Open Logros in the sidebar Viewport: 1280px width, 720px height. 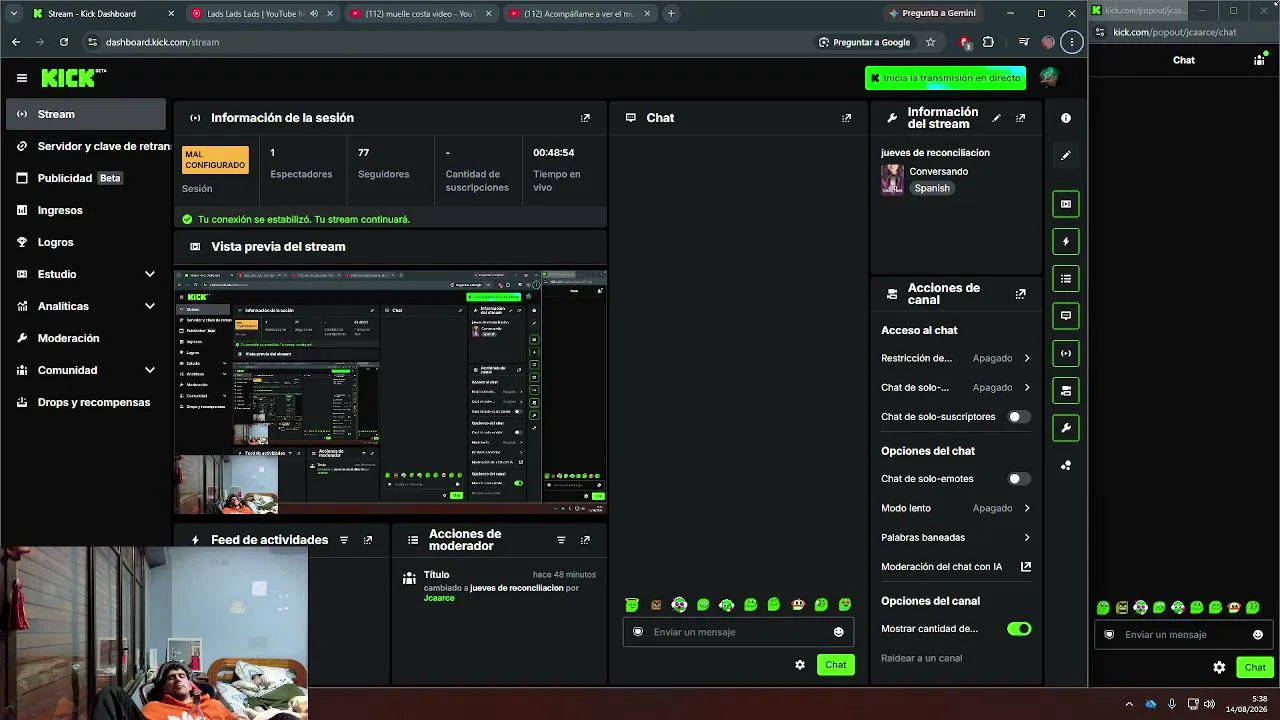(86, 242)
